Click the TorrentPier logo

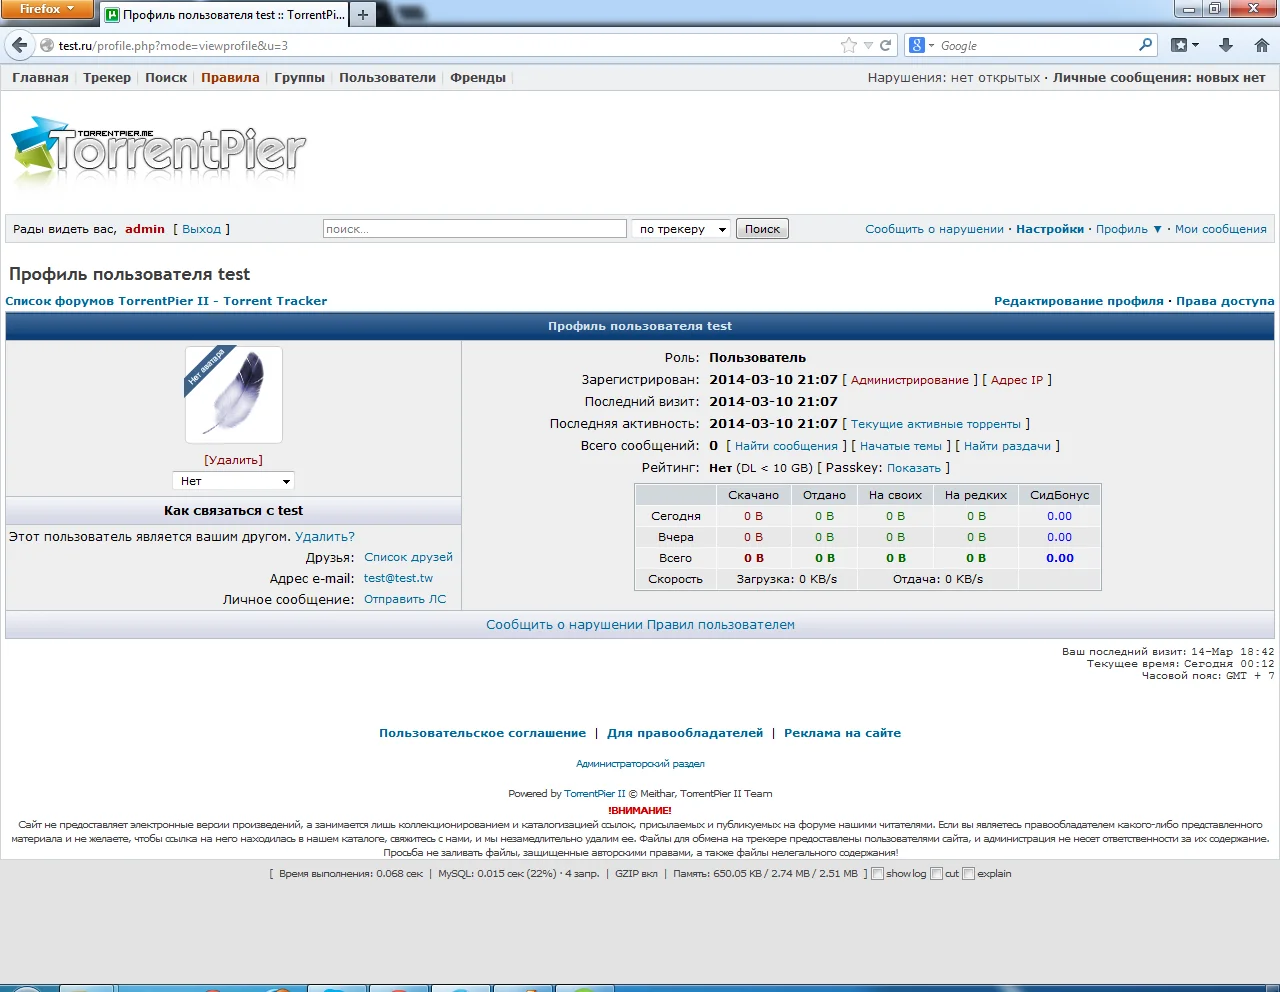pos(159,152)
